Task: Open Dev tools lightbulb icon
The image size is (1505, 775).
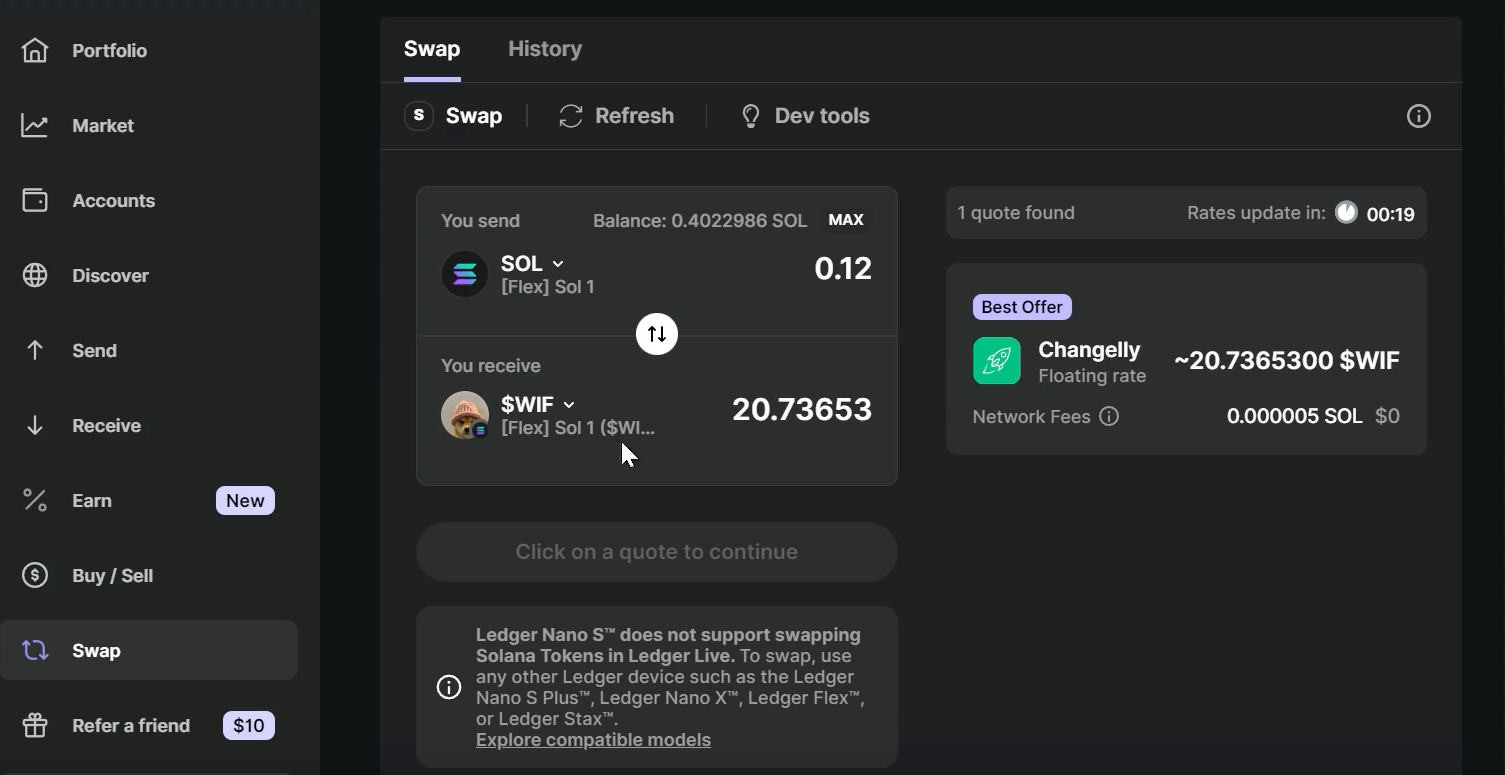Action: click(750, 116)
